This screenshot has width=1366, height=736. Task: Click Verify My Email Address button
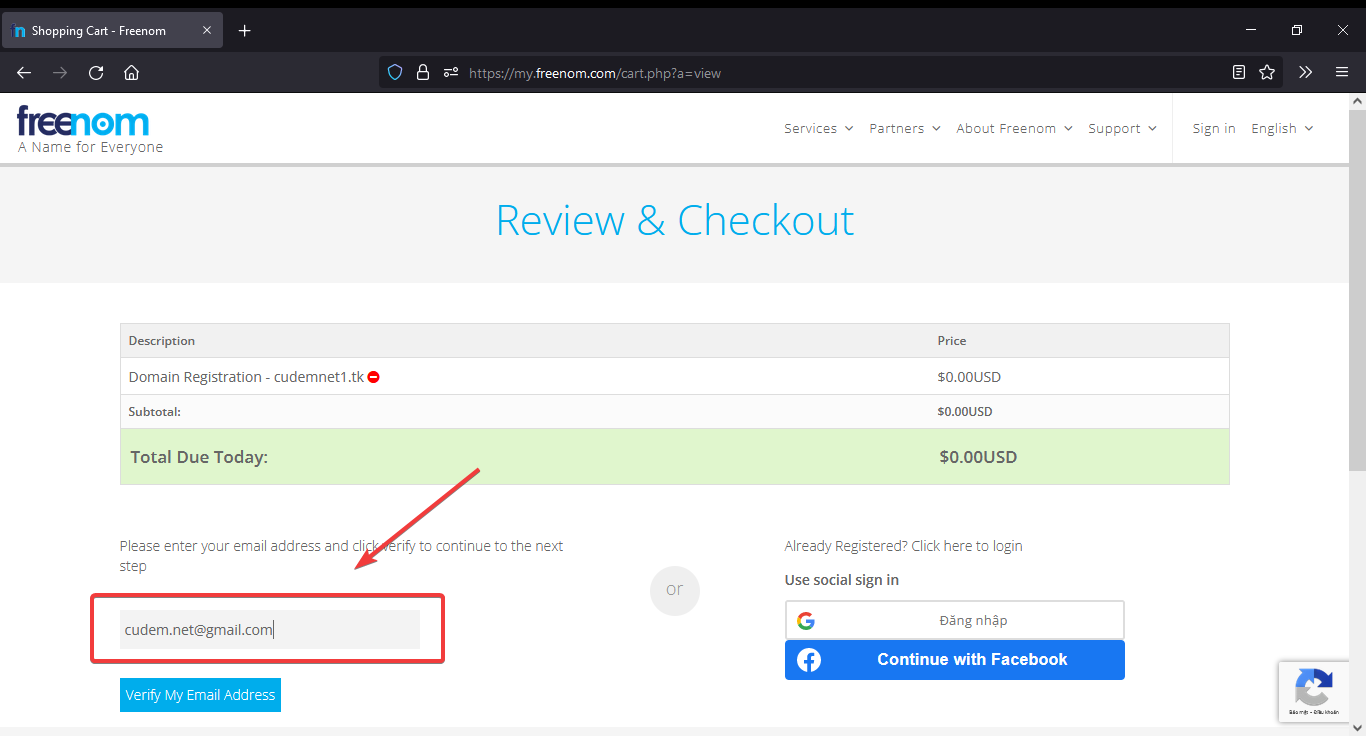pyautogui.click(x=200, y=695)
